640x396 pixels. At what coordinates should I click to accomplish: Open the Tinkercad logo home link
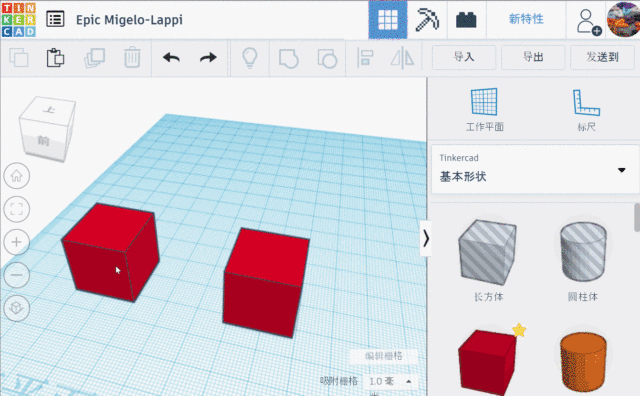pyautogui.click(x=19, y=20)
